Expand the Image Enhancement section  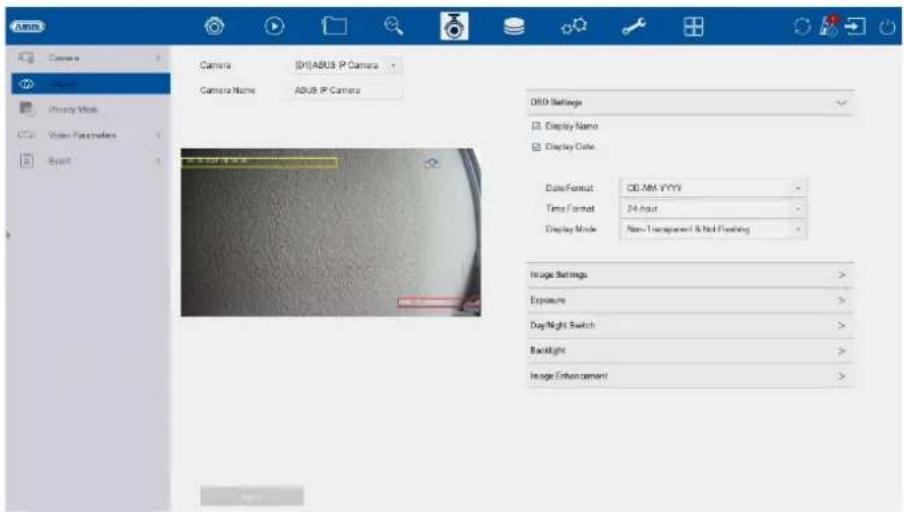(x=690, y=376)
